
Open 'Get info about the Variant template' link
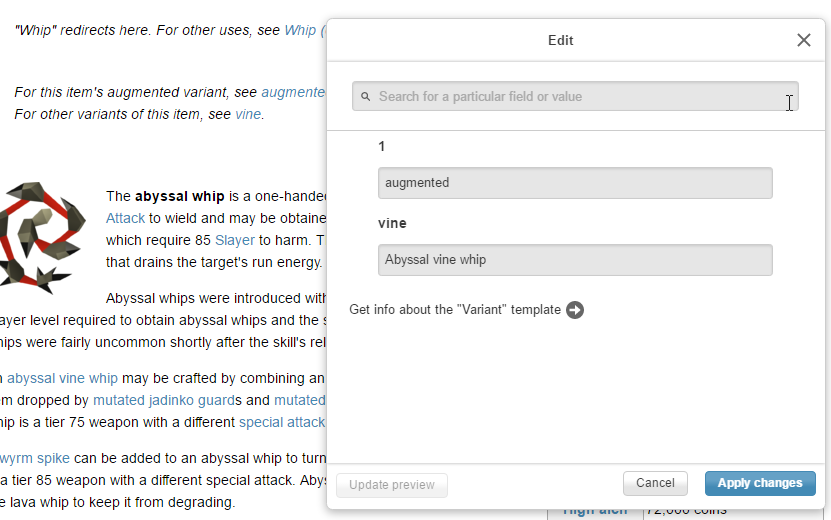(455, 310)
